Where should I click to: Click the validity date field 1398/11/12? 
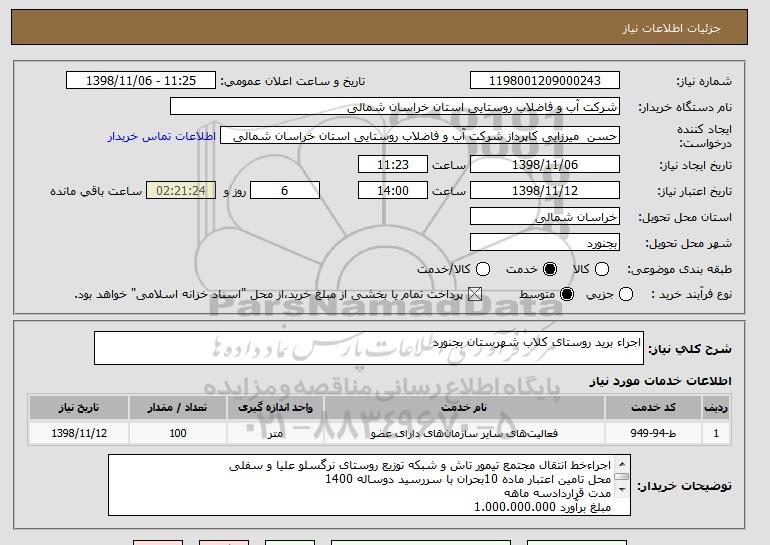(x=545, y=191)
